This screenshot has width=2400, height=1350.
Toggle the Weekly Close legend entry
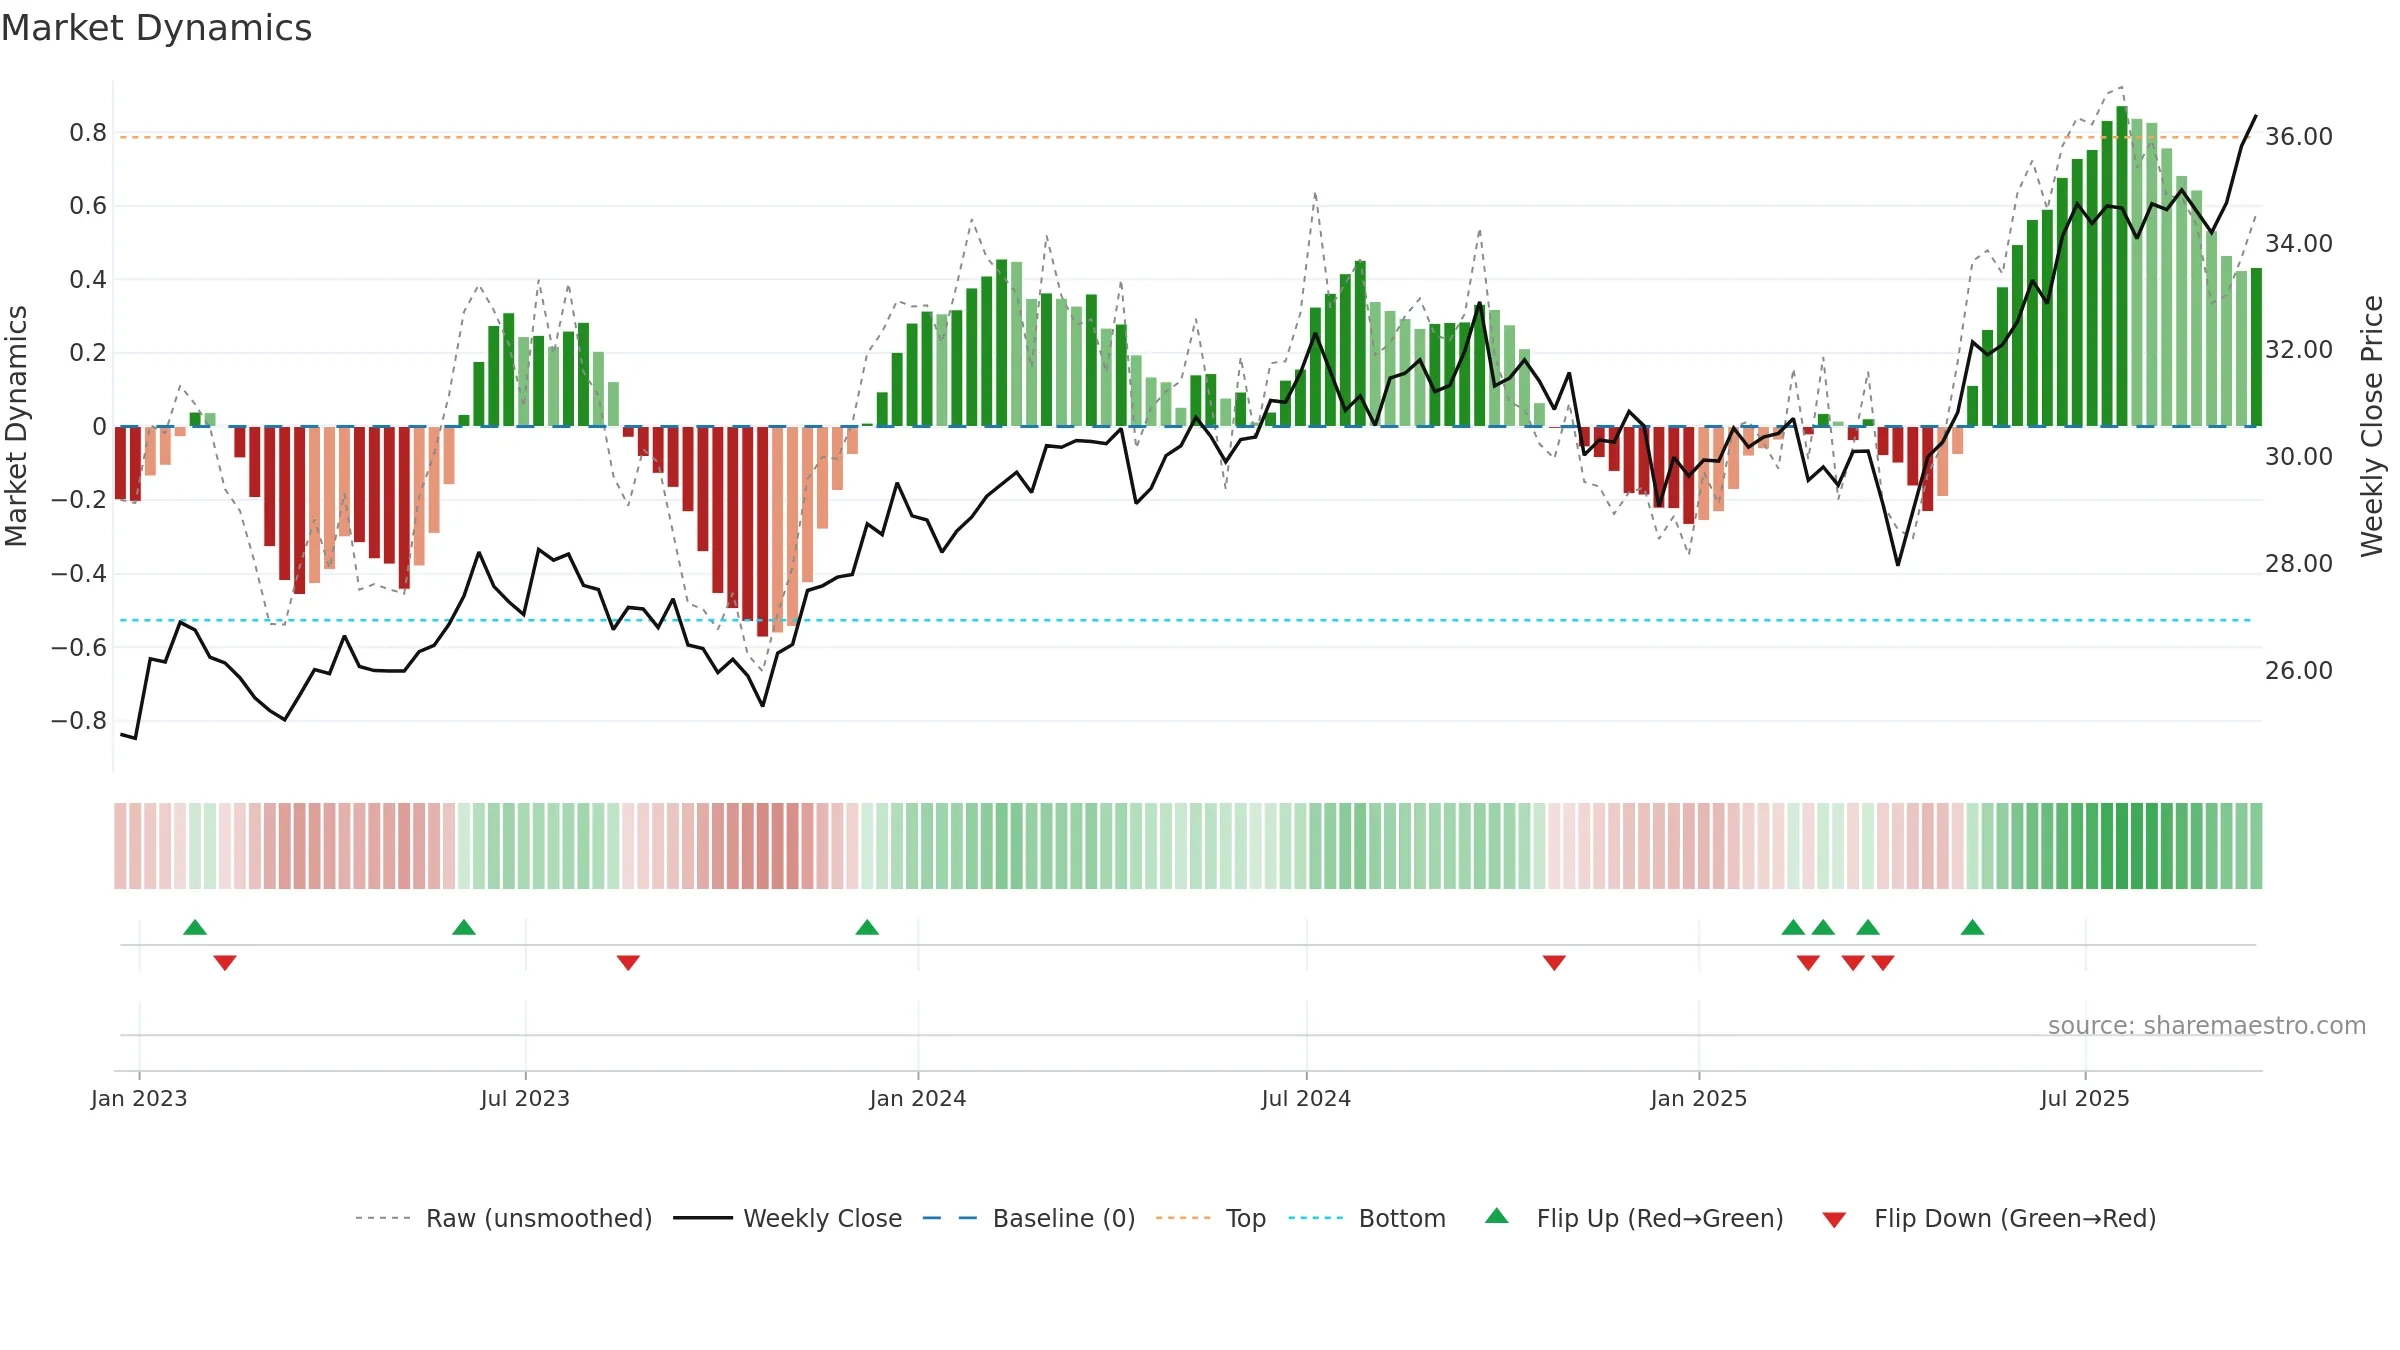pos(788,1218)
